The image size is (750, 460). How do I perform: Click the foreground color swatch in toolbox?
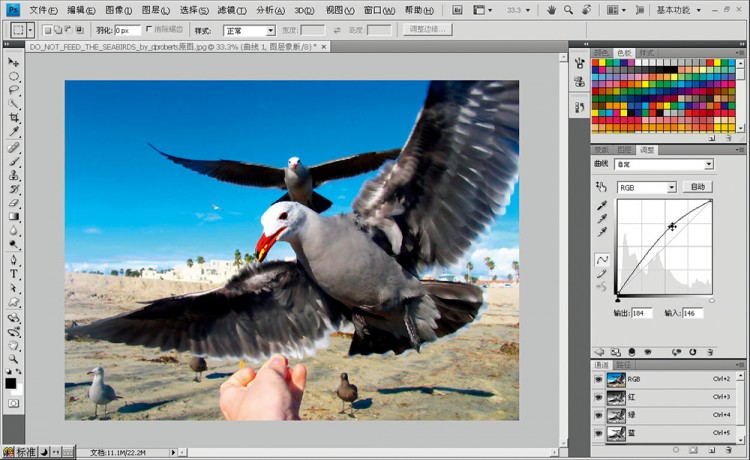(x=11, y=383)
